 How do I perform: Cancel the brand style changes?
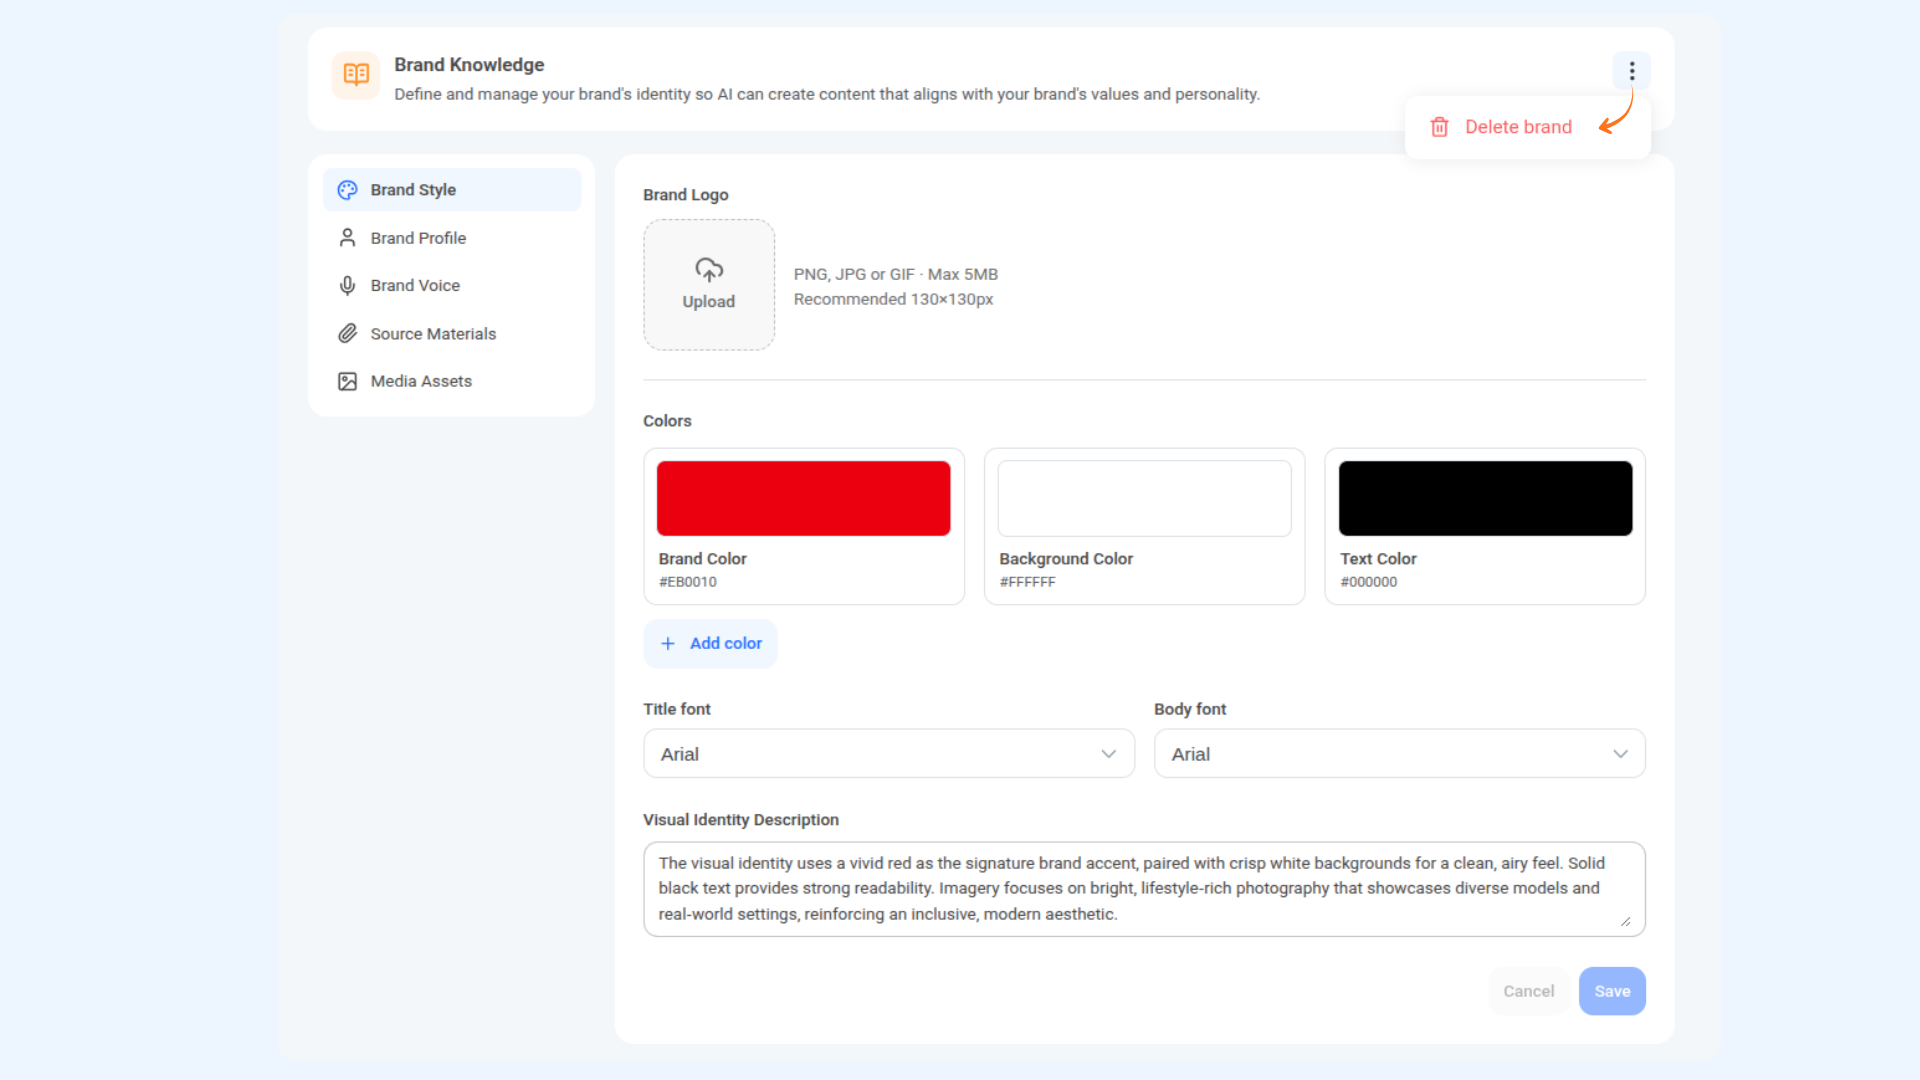tap(1528, 991)
